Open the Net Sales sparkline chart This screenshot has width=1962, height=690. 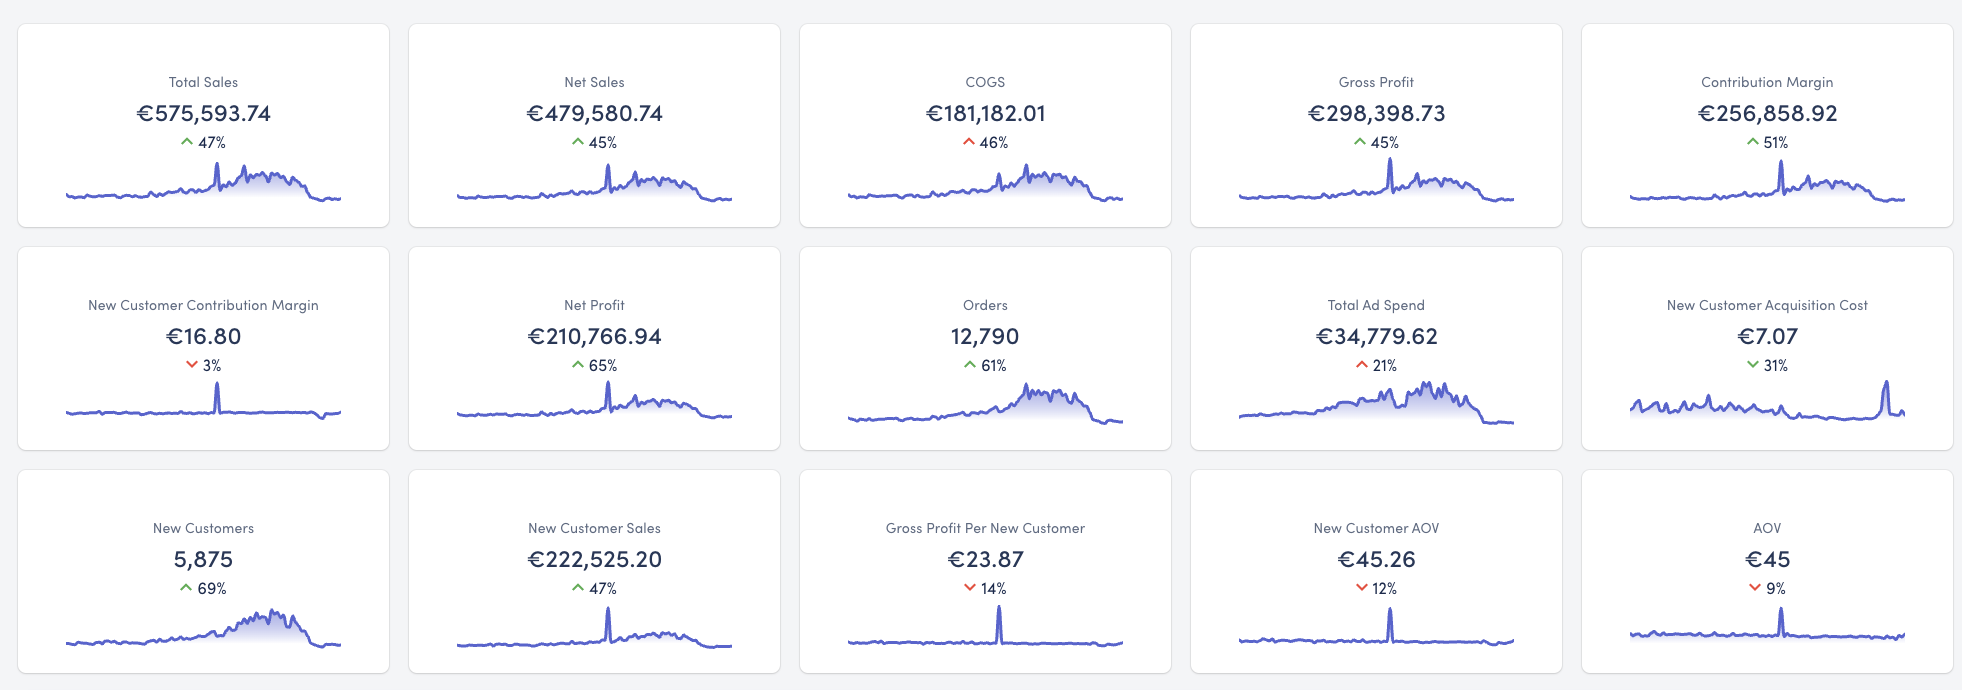point(594,185)
